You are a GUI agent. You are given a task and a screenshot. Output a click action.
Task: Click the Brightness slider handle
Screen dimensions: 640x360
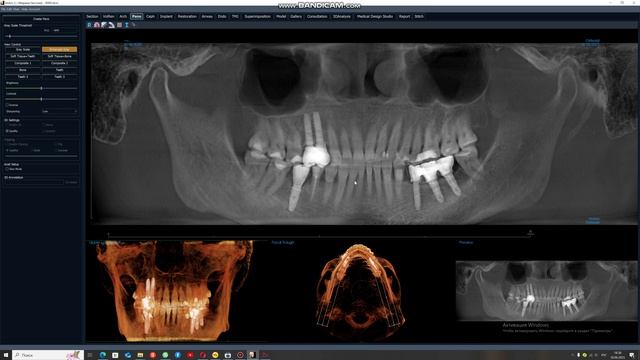[42, 88]
